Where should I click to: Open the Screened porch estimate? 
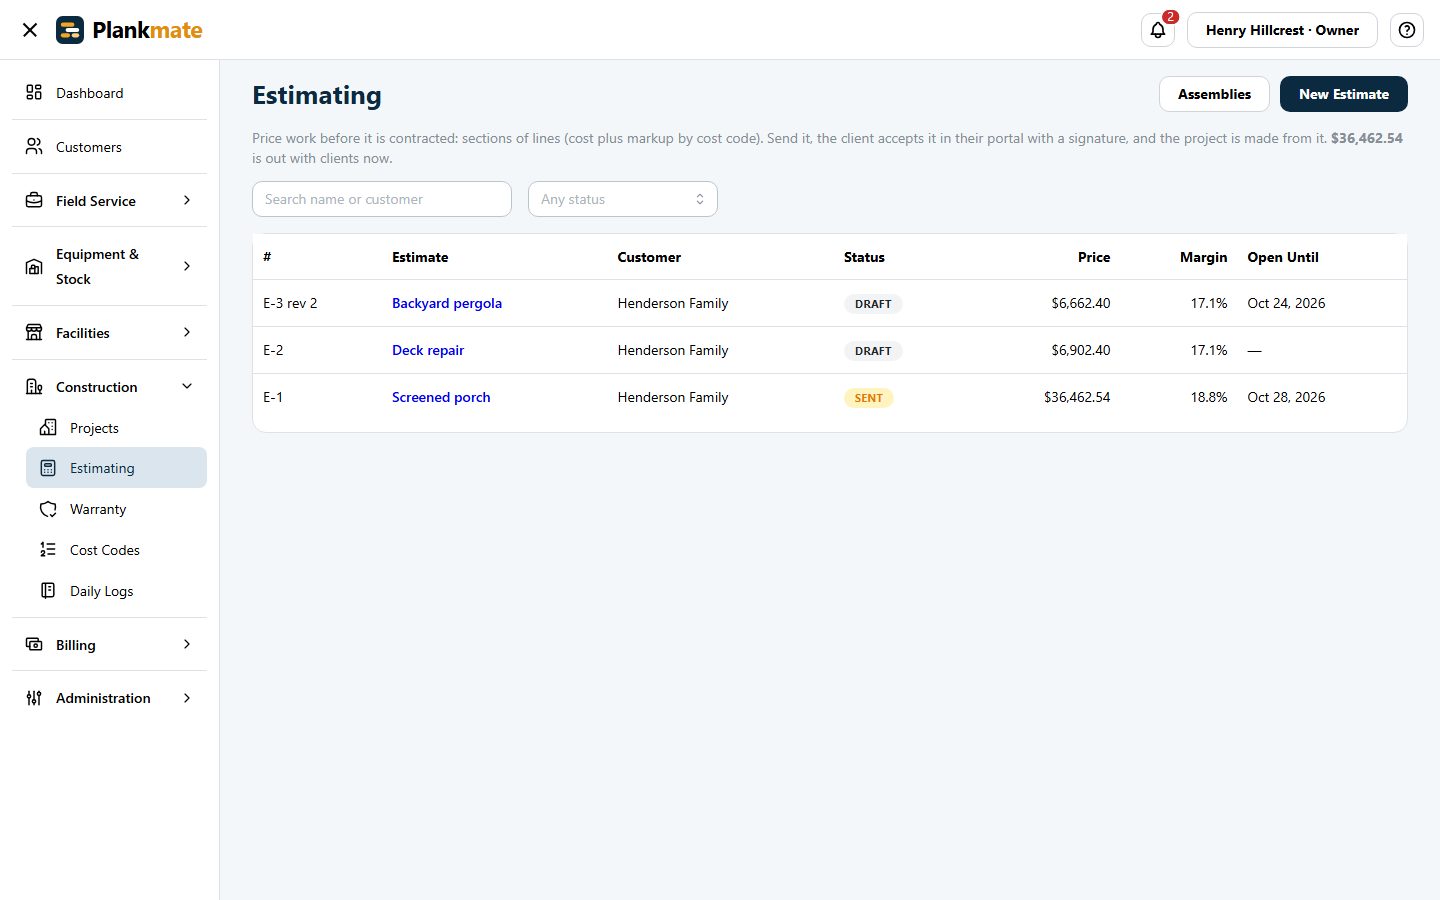pyautogui.click(x=441, y=397)
